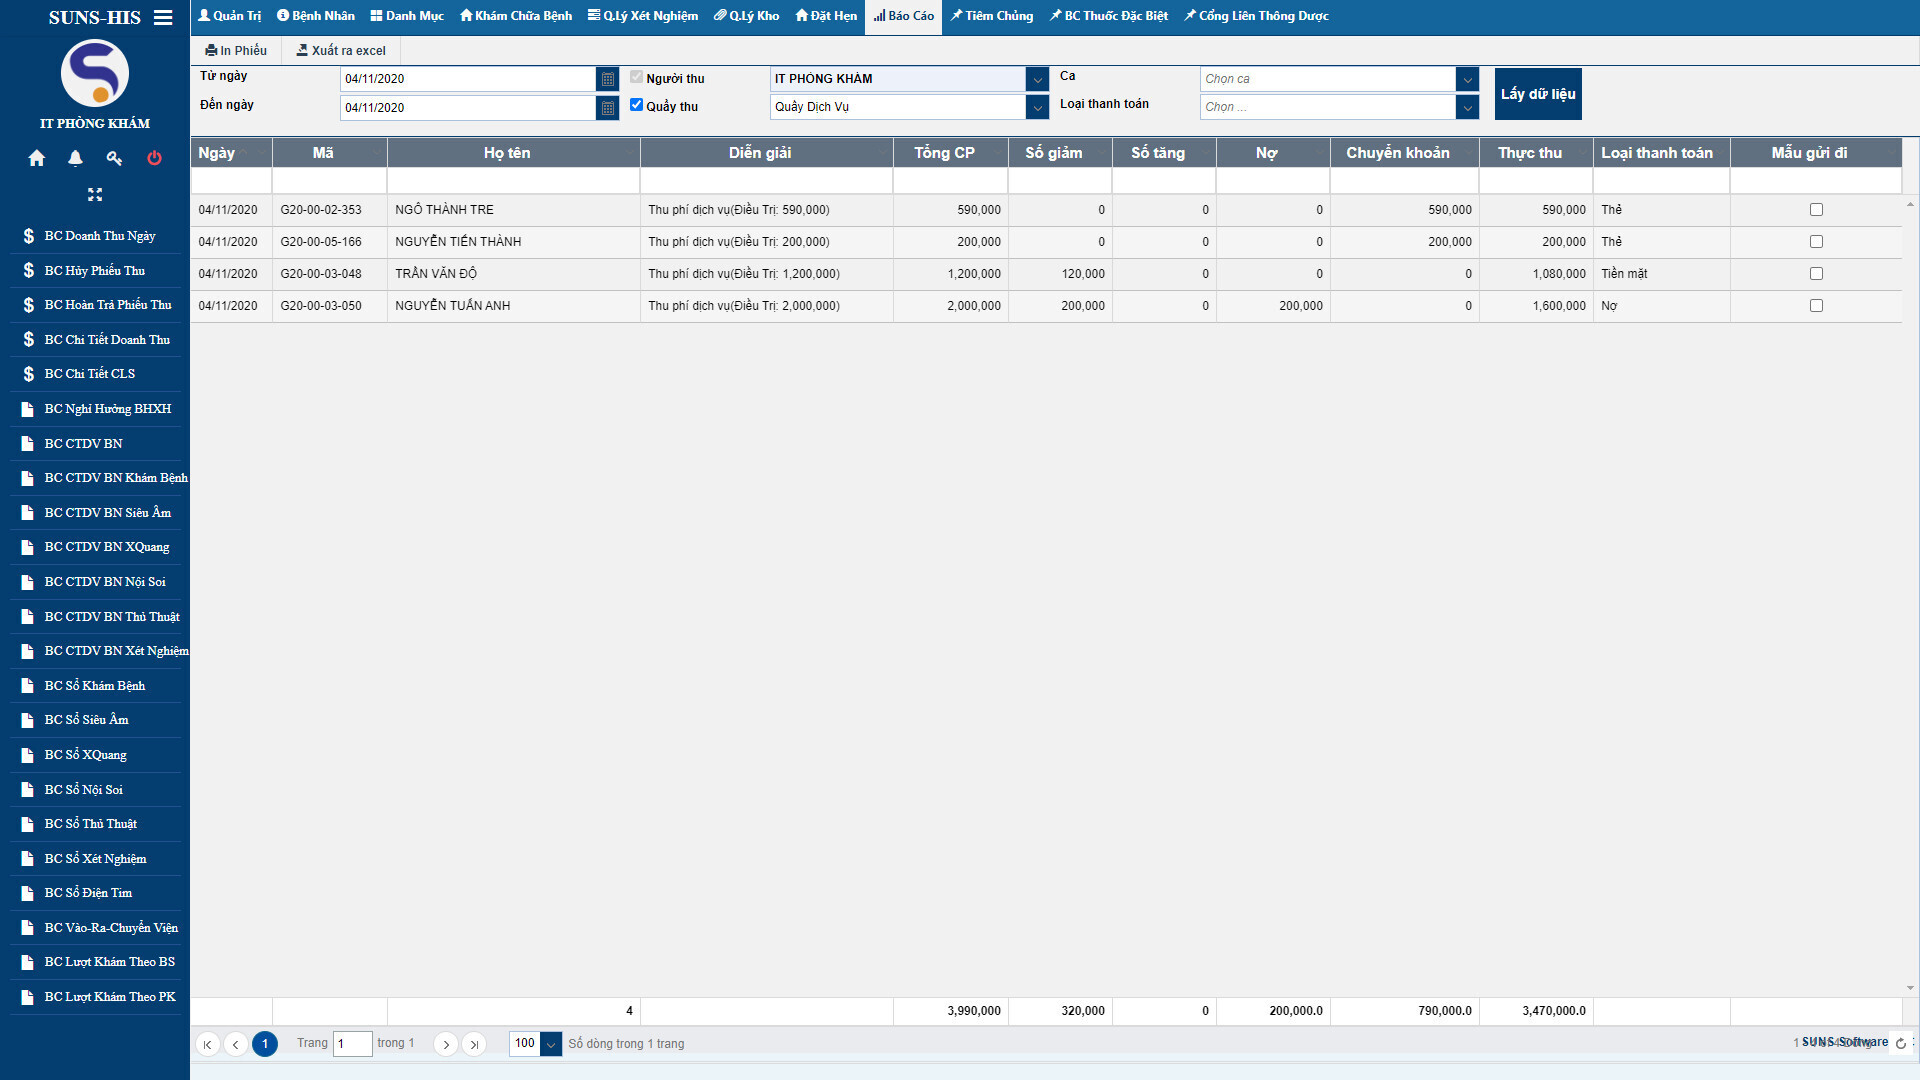Open the Khám Chữa Bệnh menu
This screenshot has height=1080, width=1920.
(x=516, y=16)
